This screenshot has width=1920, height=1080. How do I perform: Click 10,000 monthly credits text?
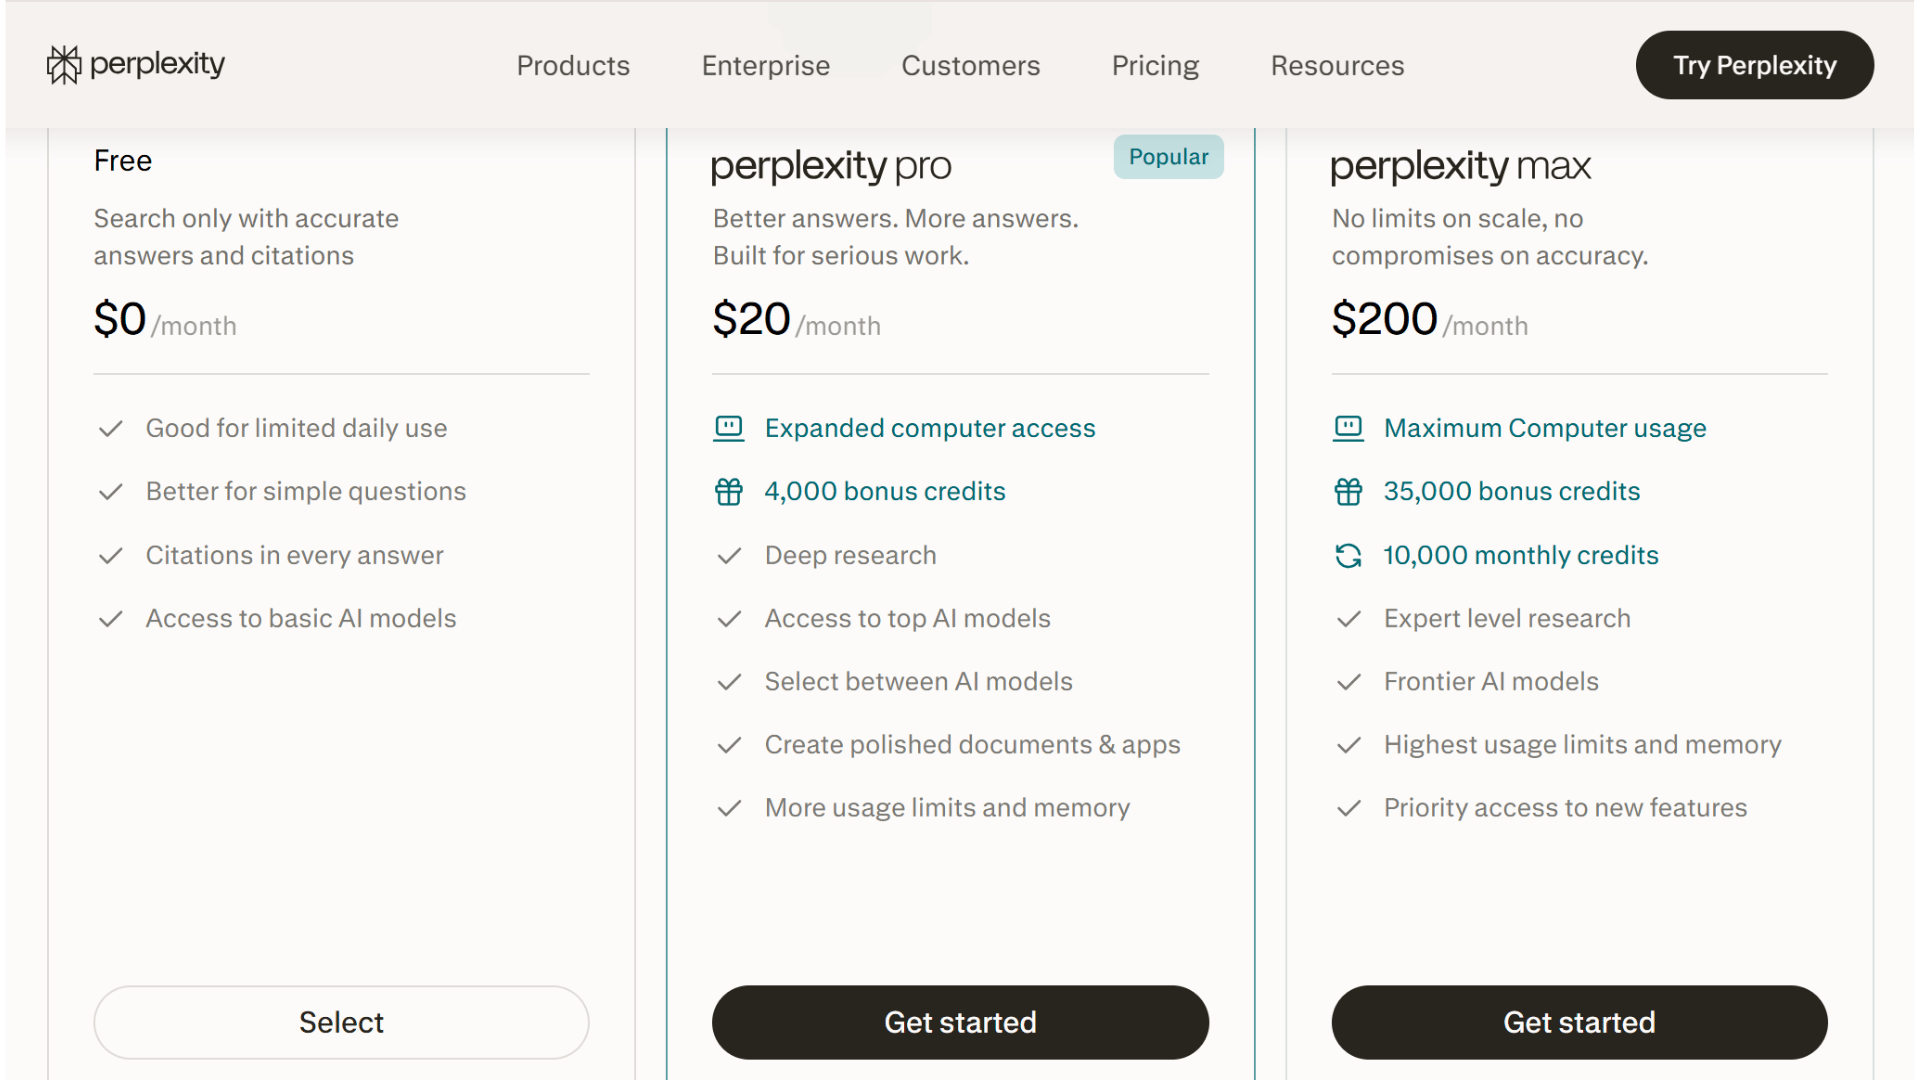[1521, 556]
